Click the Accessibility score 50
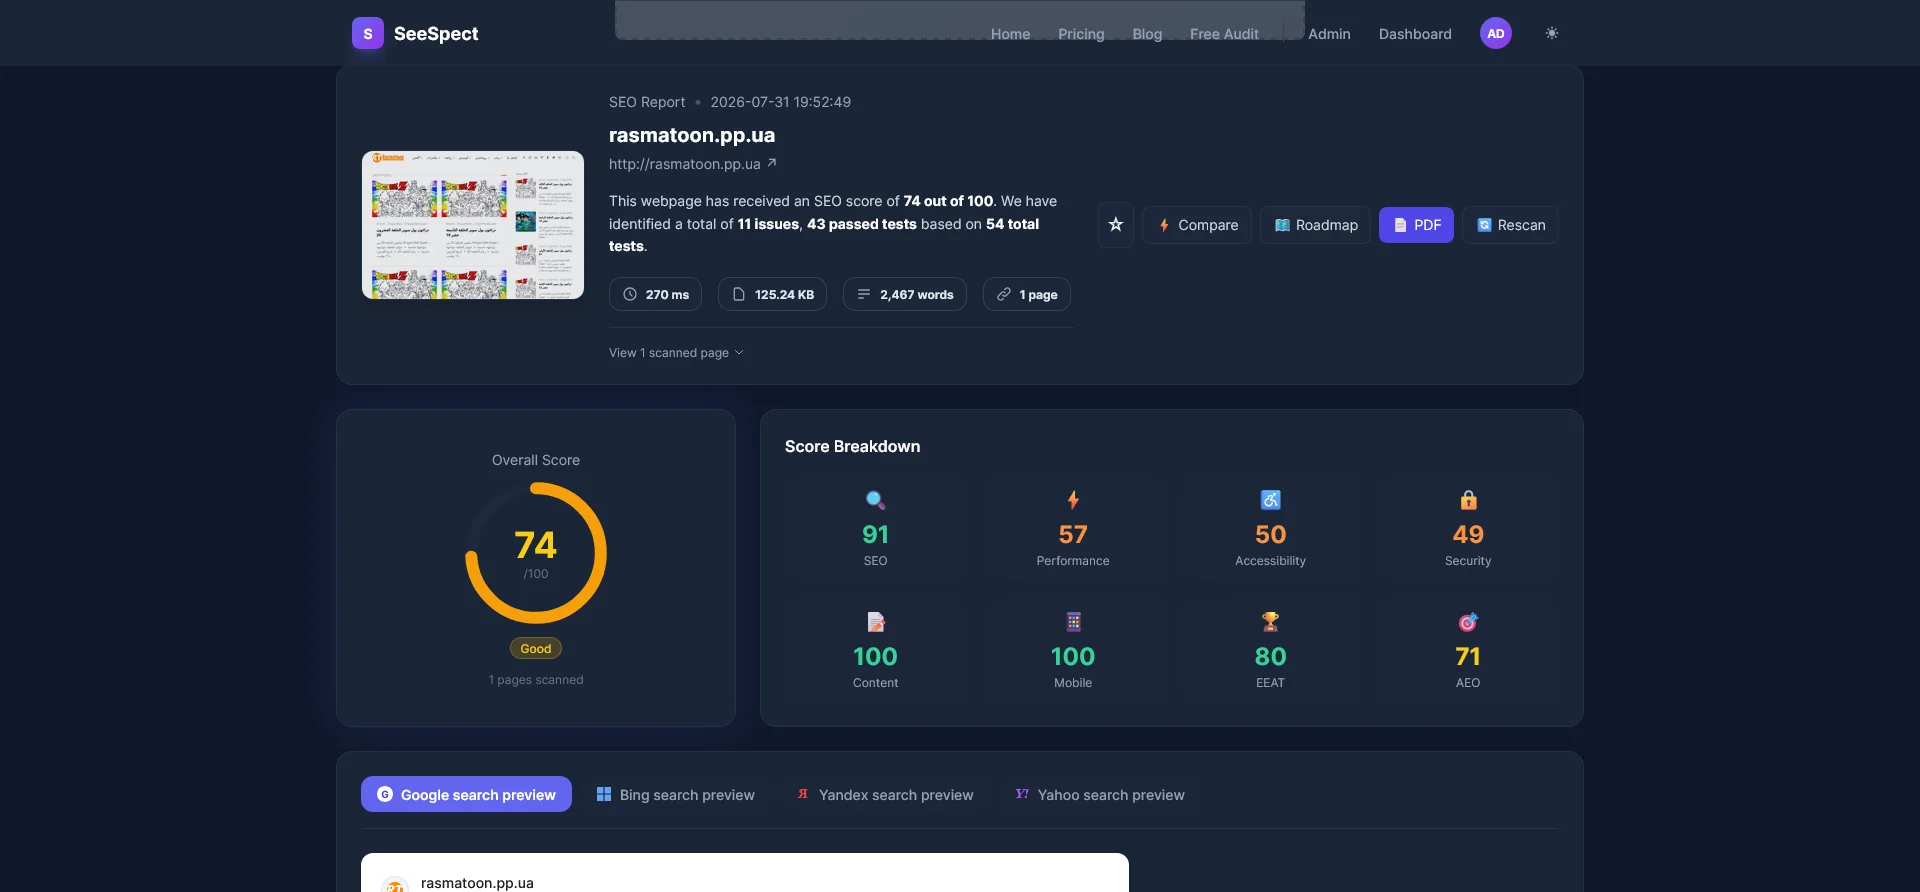Screen dimensions: 1920x892 click(x=1270, y=535)
